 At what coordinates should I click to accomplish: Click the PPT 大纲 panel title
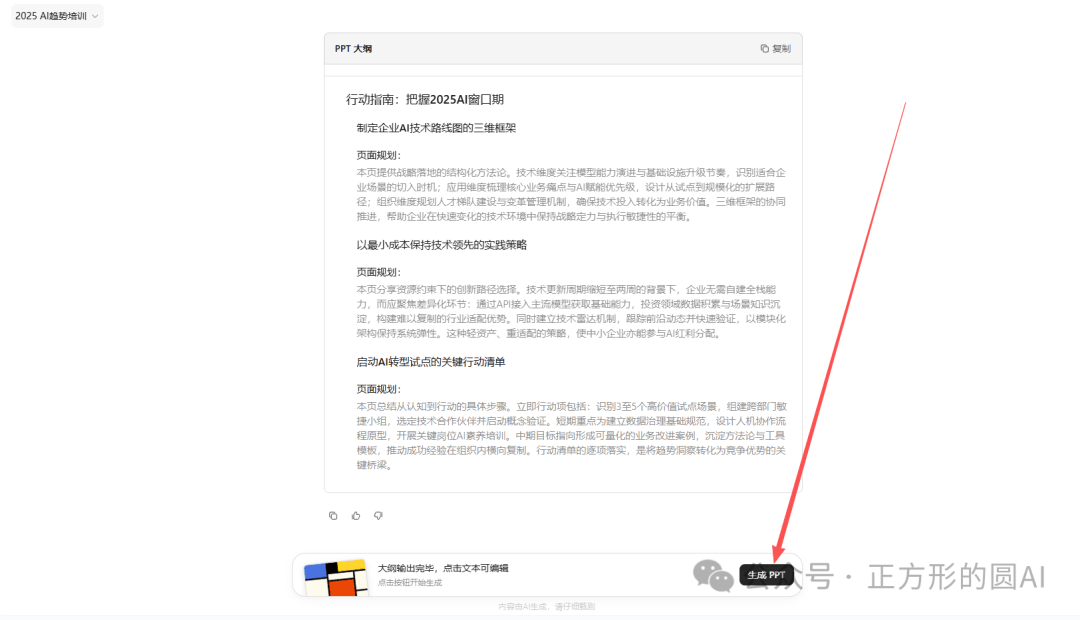[x=353, y=49]
